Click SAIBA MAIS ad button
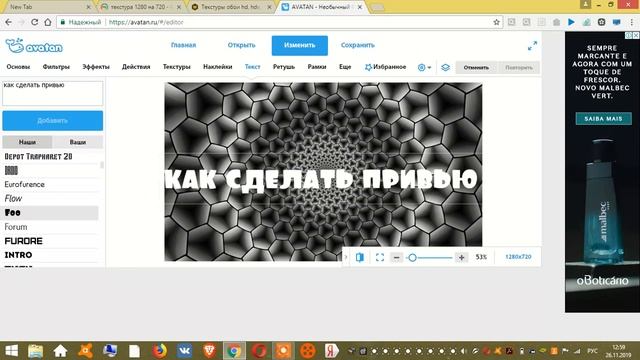Viewport: 640px width, 360px height. 603,119
